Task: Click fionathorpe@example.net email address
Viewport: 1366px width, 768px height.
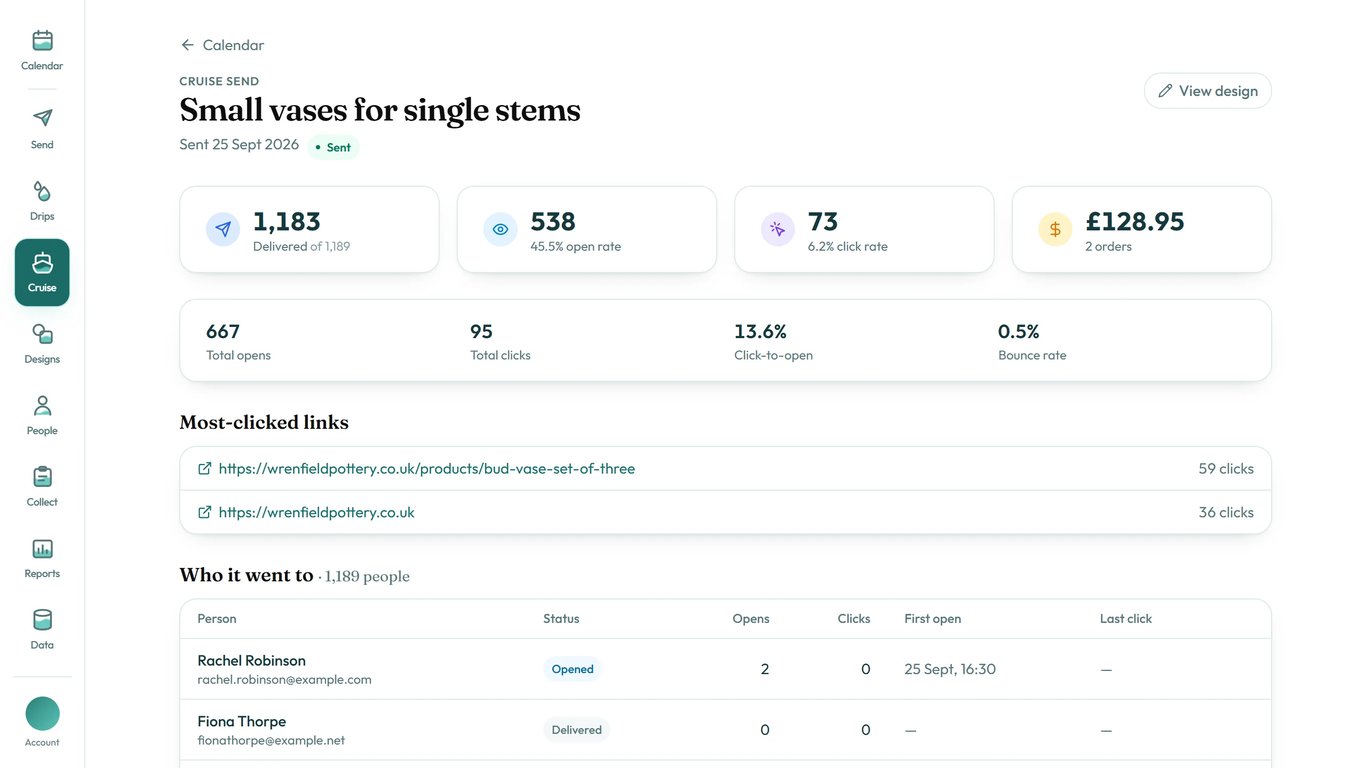Action: point(272,741)
